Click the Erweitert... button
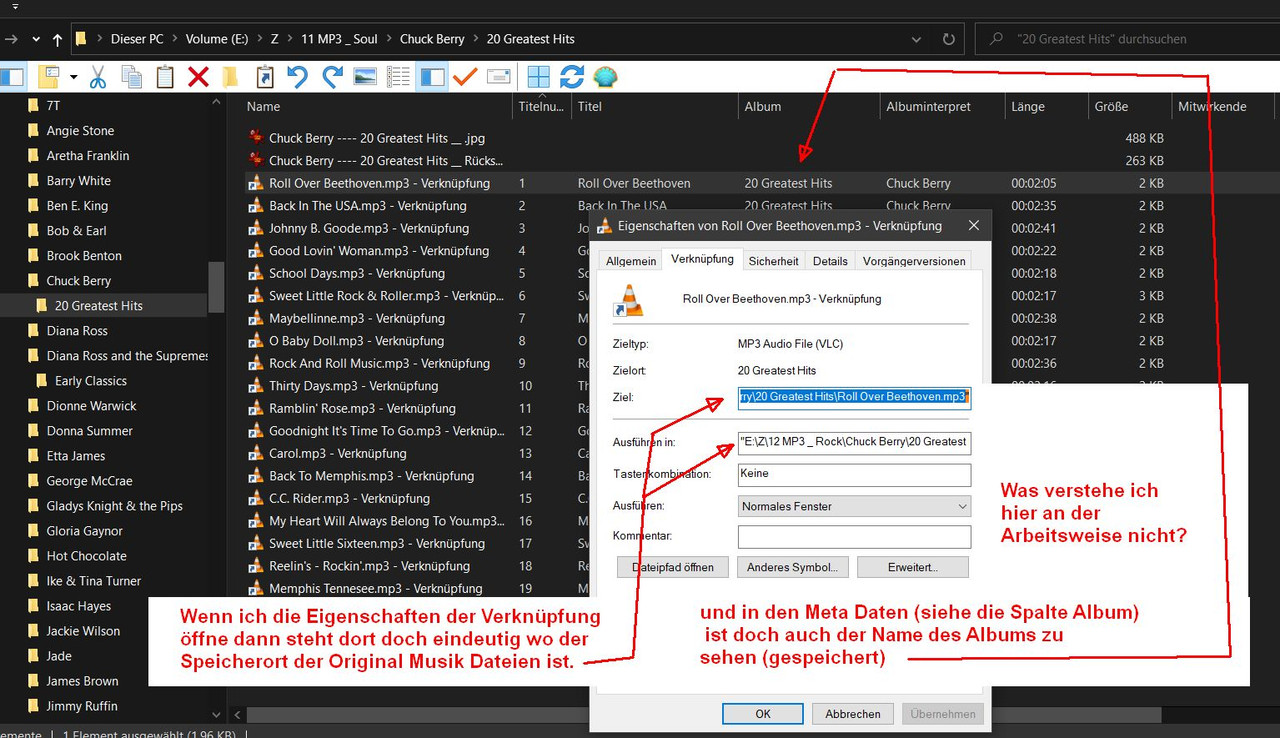This screenshot has height=738, width=1280. tap(913, 567)
